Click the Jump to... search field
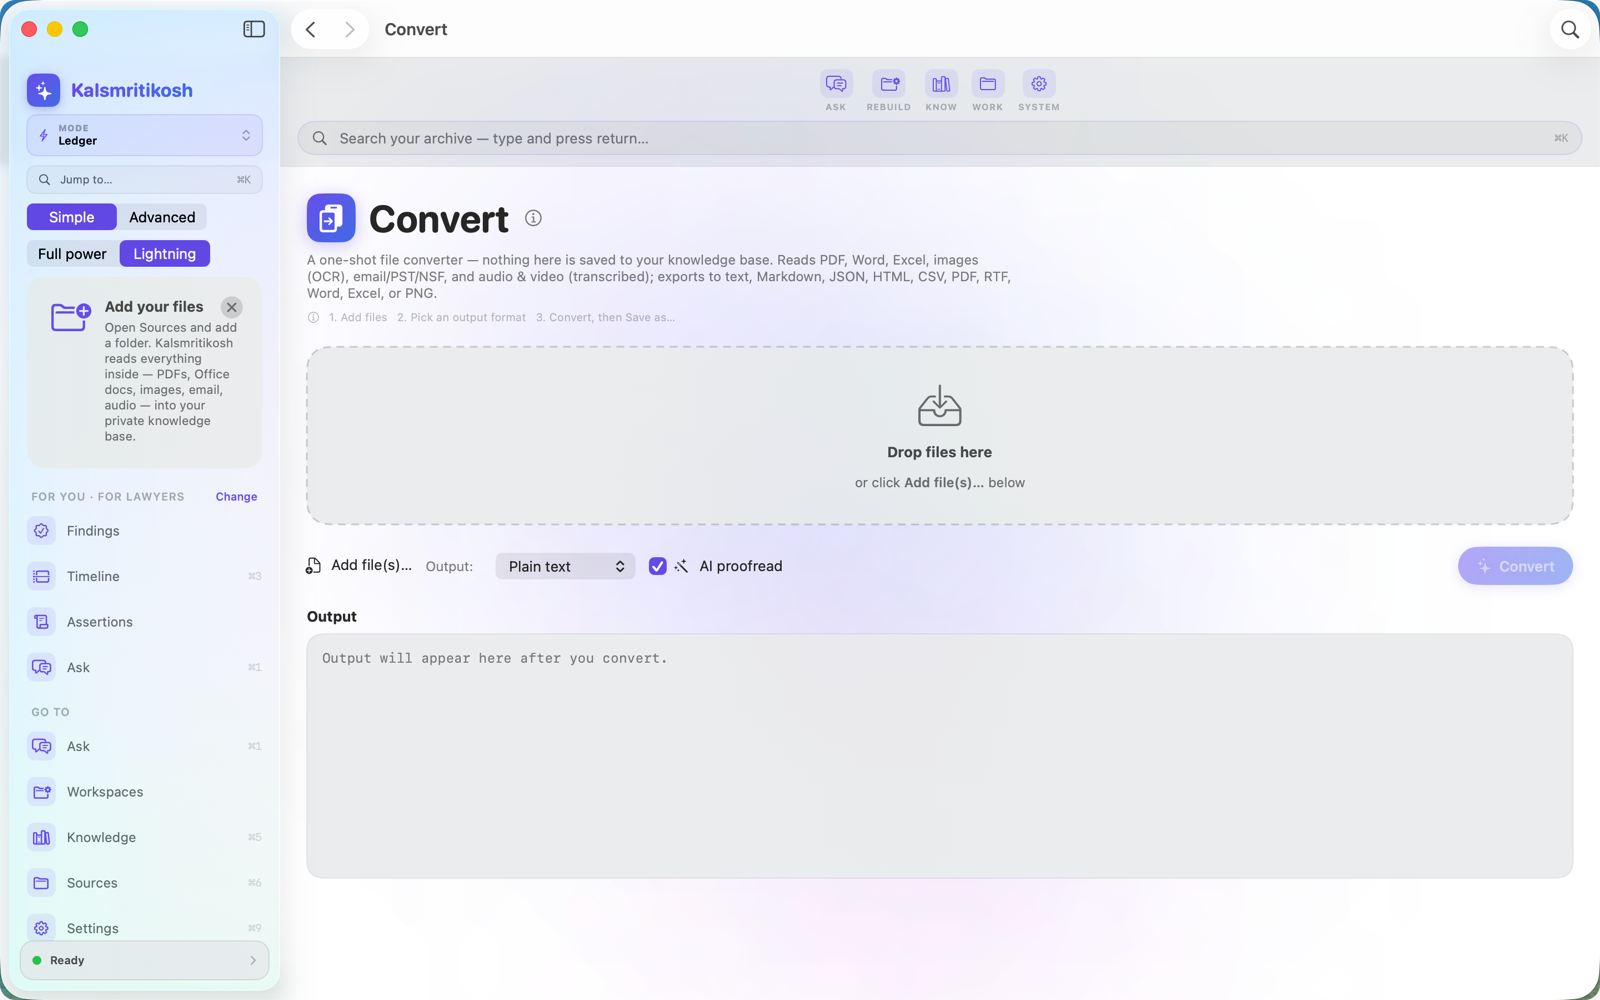Viewport: 1600px width, 1000px height. tap(145, 180)
